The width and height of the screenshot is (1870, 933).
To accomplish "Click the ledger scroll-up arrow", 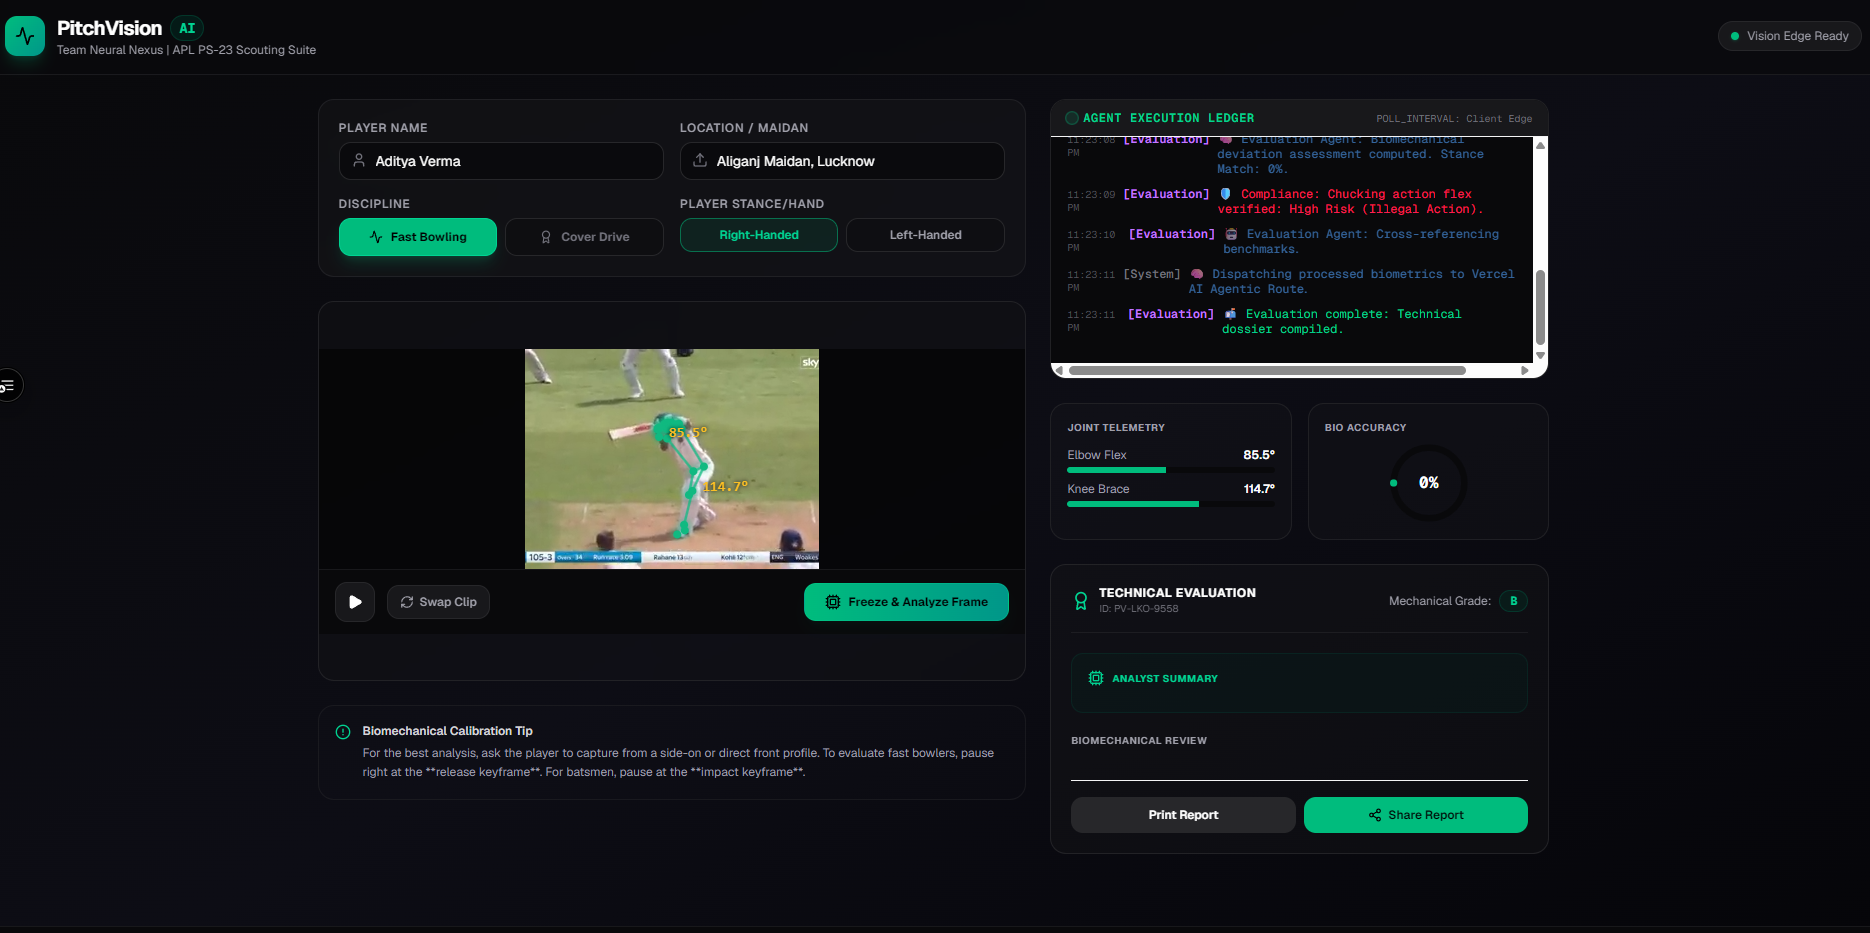I will [1540, 145].
